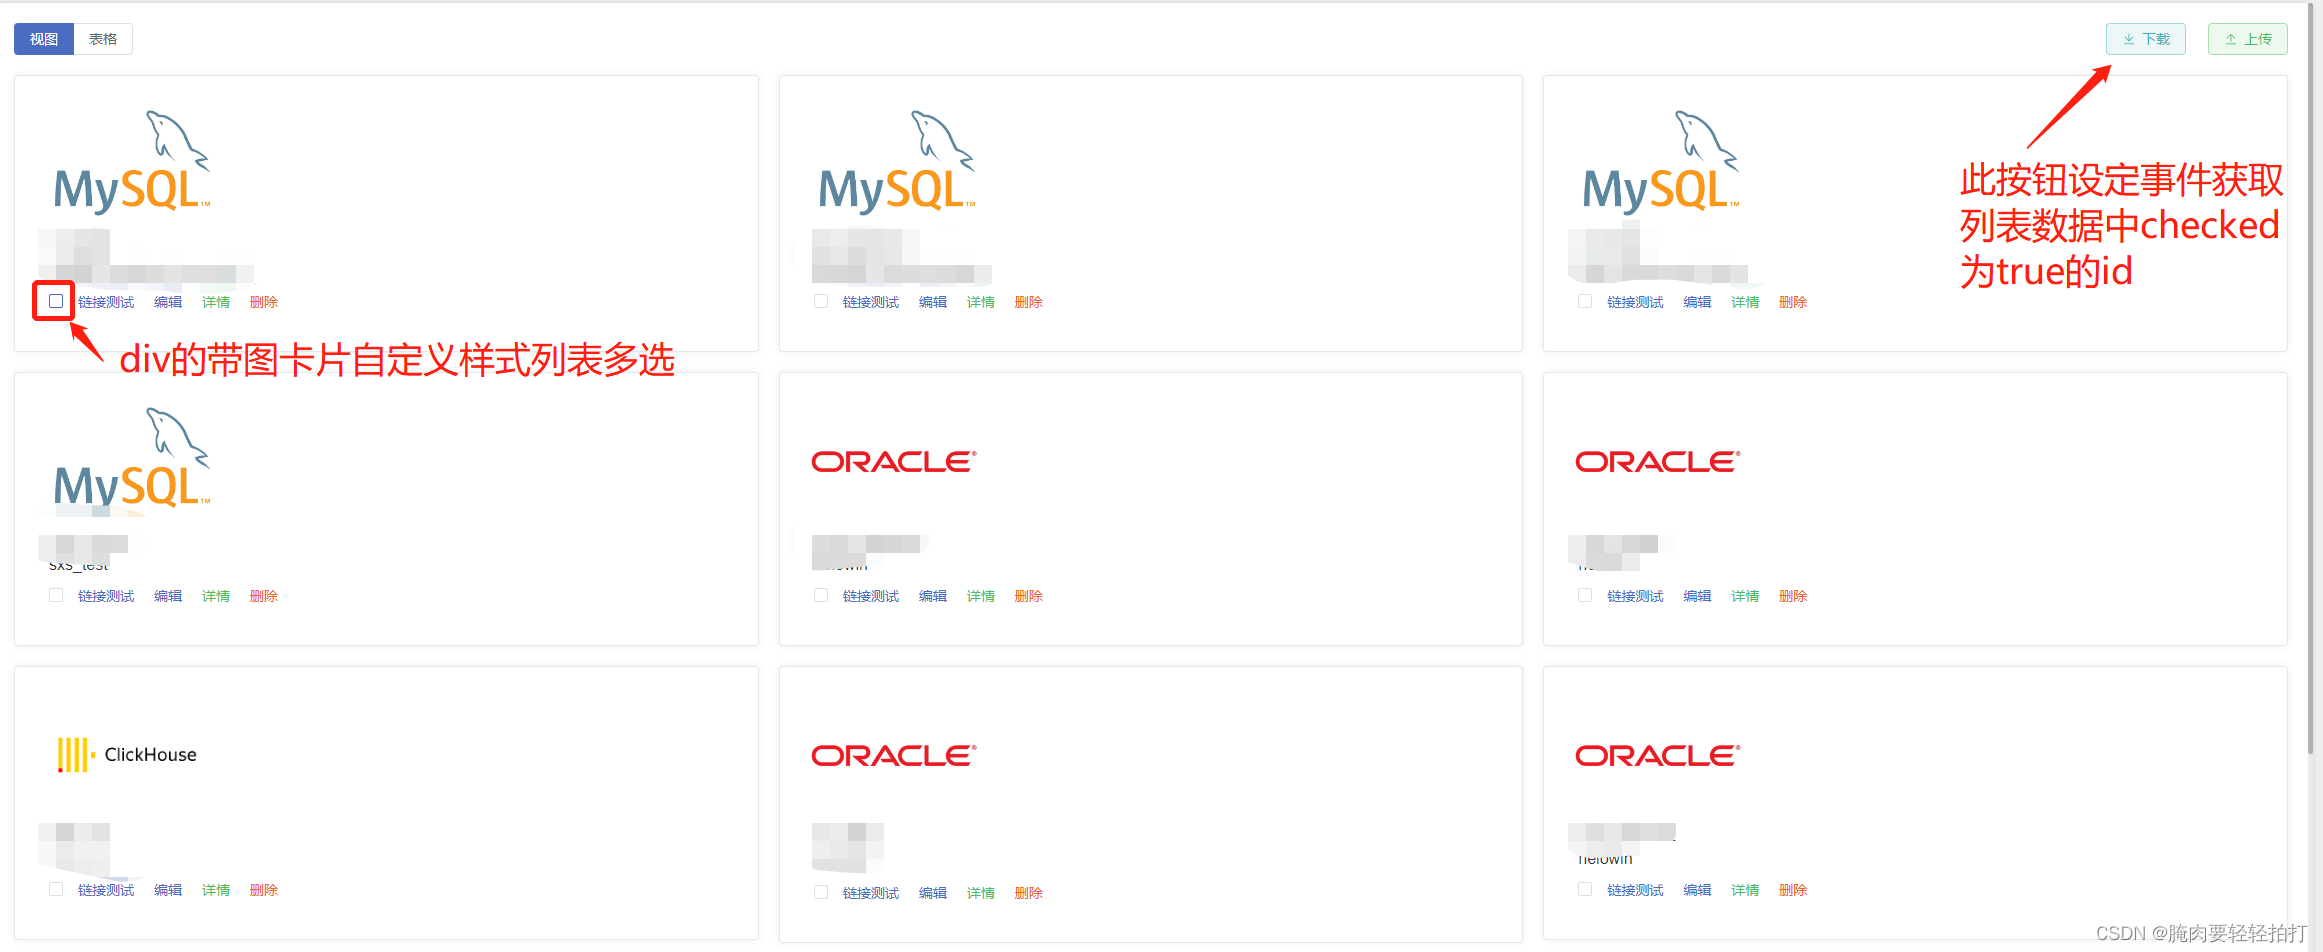Check the checkbox on the top-right MySQL card
Viewport: 2323px width, 952px height.
[1585, 300]
